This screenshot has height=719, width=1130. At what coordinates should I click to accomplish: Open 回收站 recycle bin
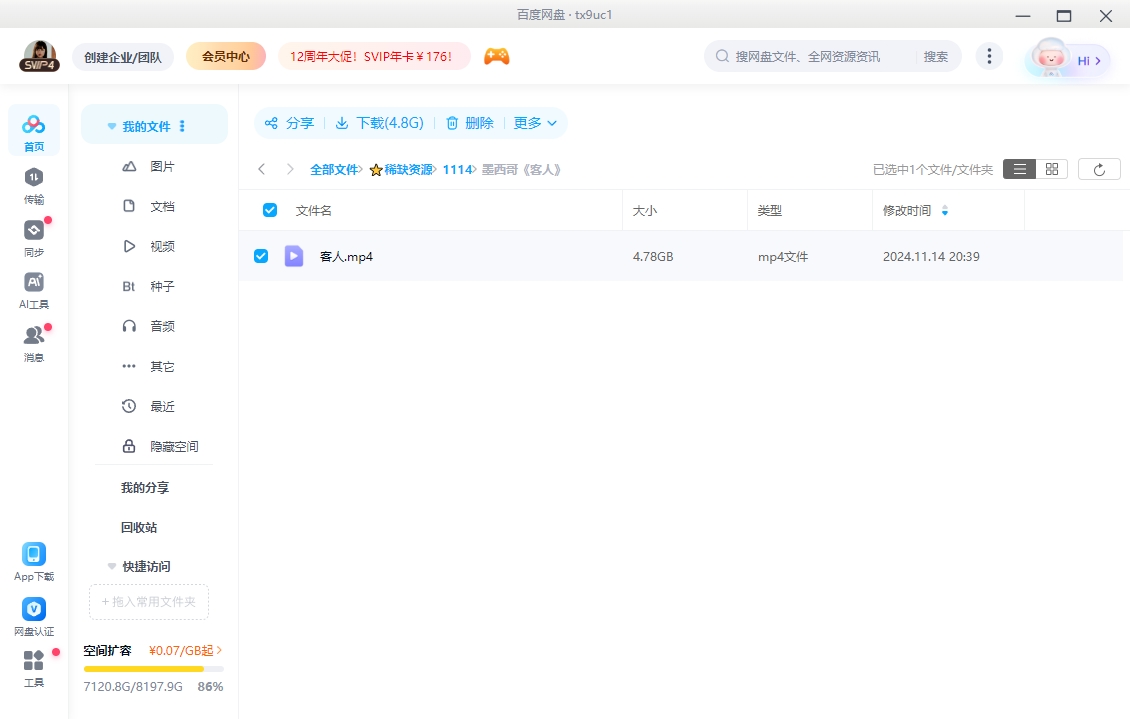(x=139, y=527)
